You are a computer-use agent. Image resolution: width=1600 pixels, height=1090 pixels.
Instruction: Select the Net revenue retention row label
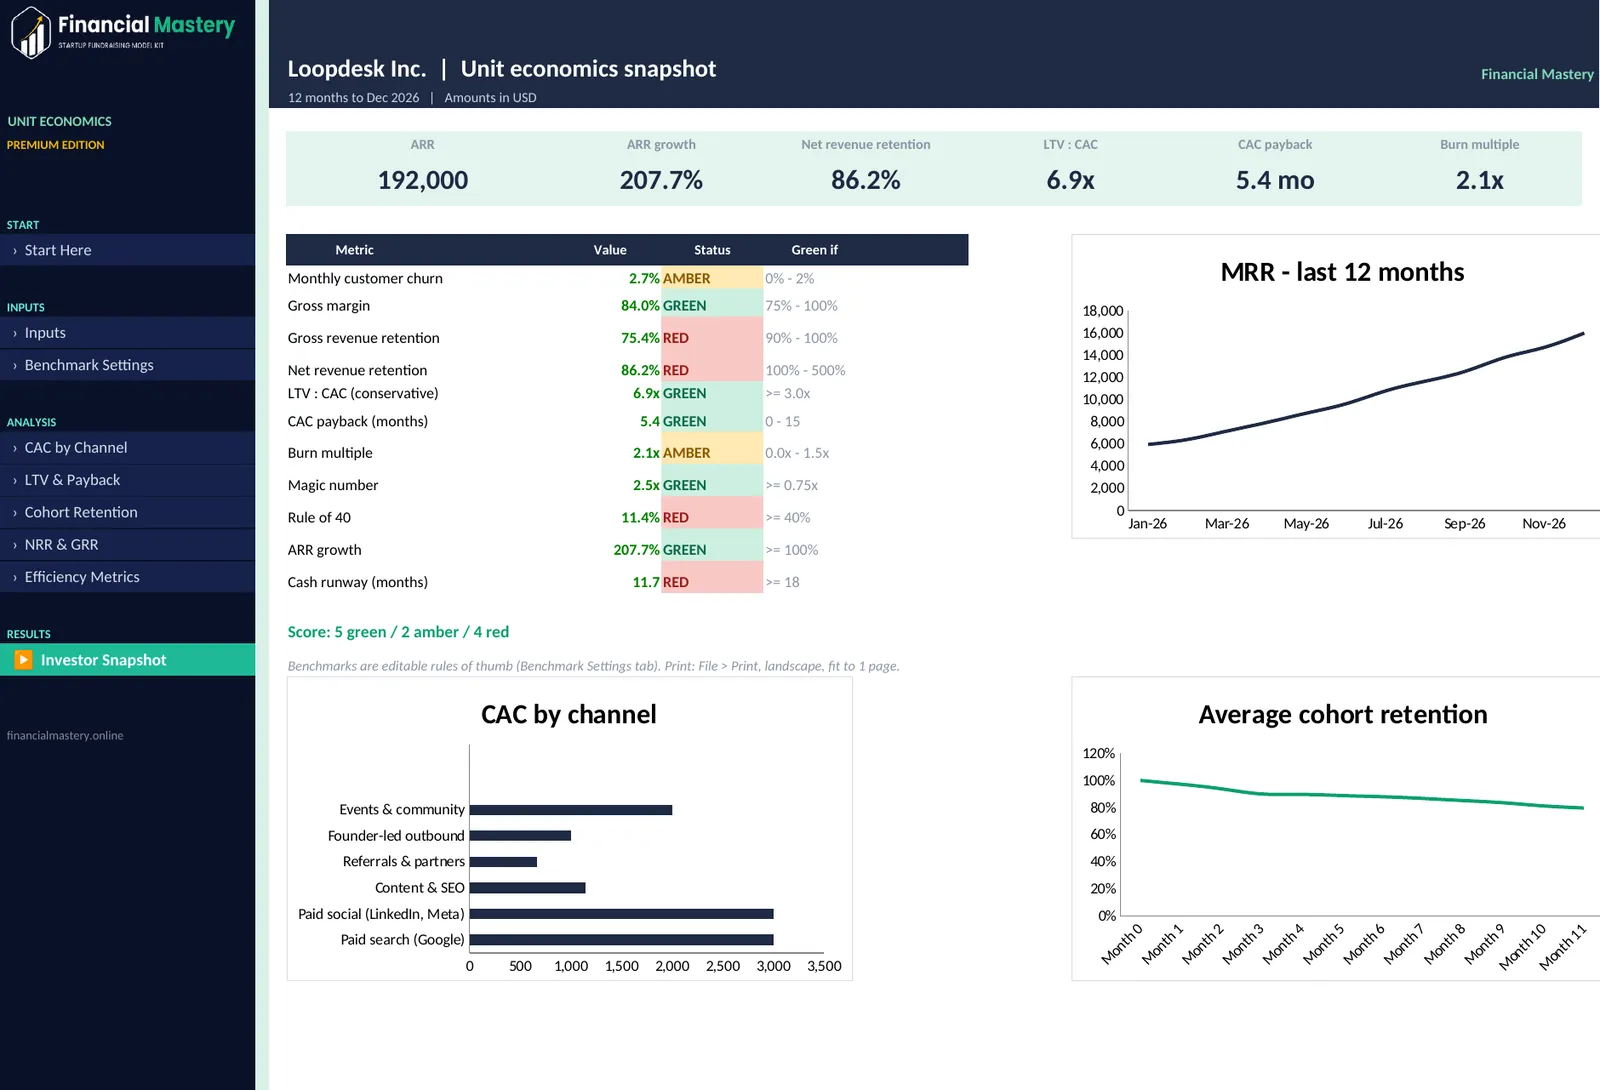357,370
